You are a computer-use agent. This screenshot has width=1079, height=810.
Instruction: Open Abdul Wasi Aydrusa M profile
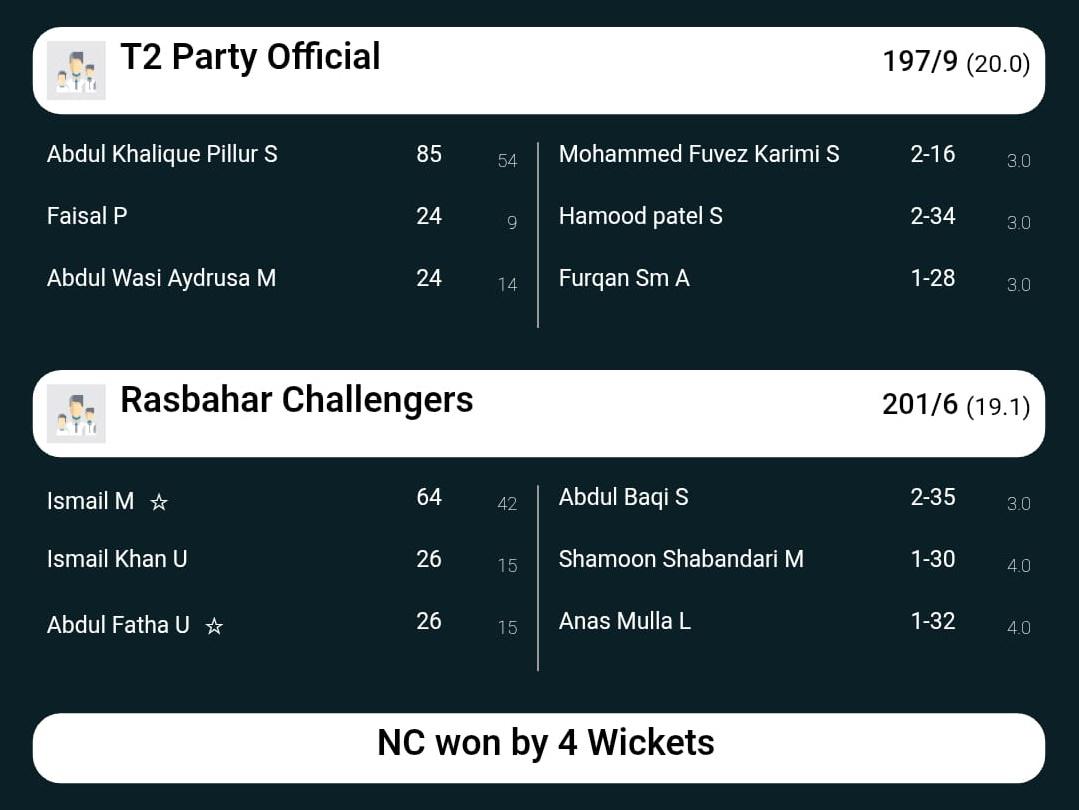(161, 278)
